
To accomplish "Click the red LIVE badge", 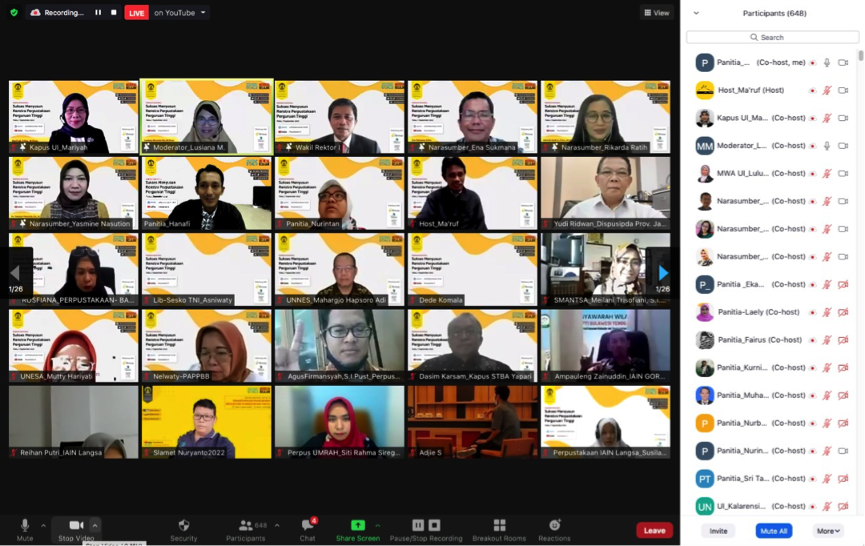I will pyautogui.click(x=136, y=13).
